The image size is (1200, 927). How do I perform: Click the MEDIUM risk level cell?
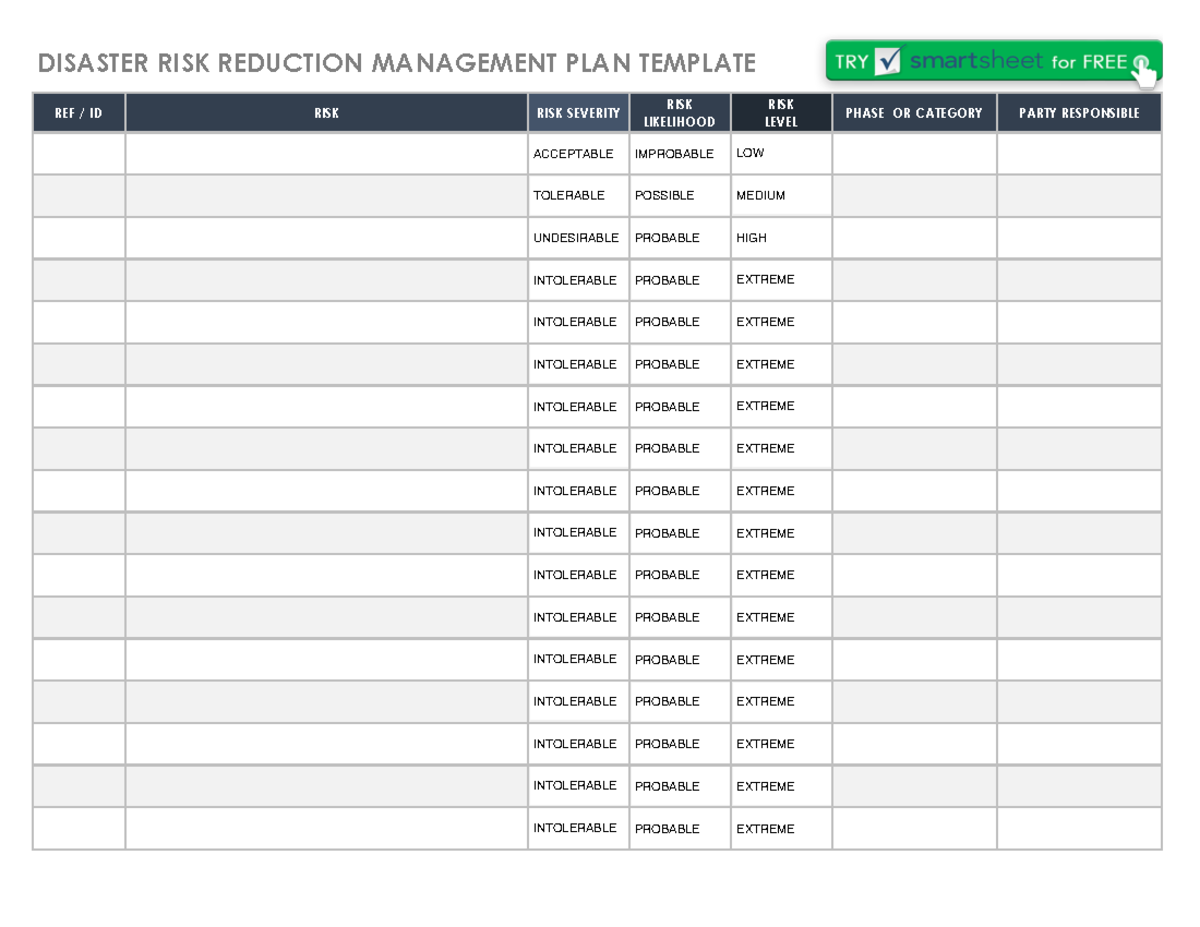[781, 196]
